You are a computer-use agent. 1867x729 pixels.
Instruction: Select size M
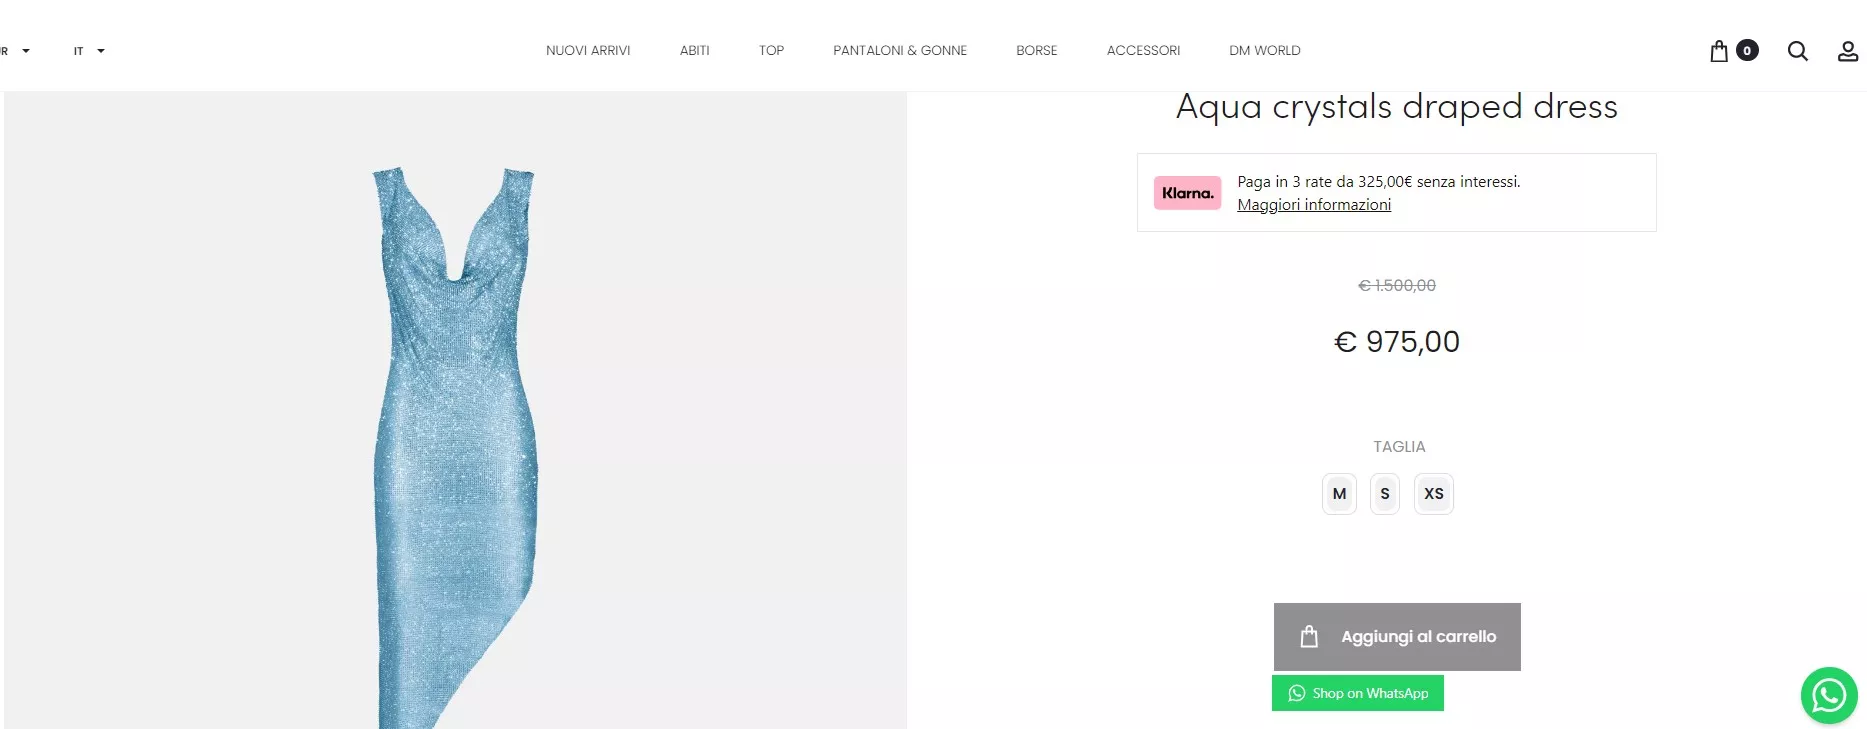(1339, 494)
